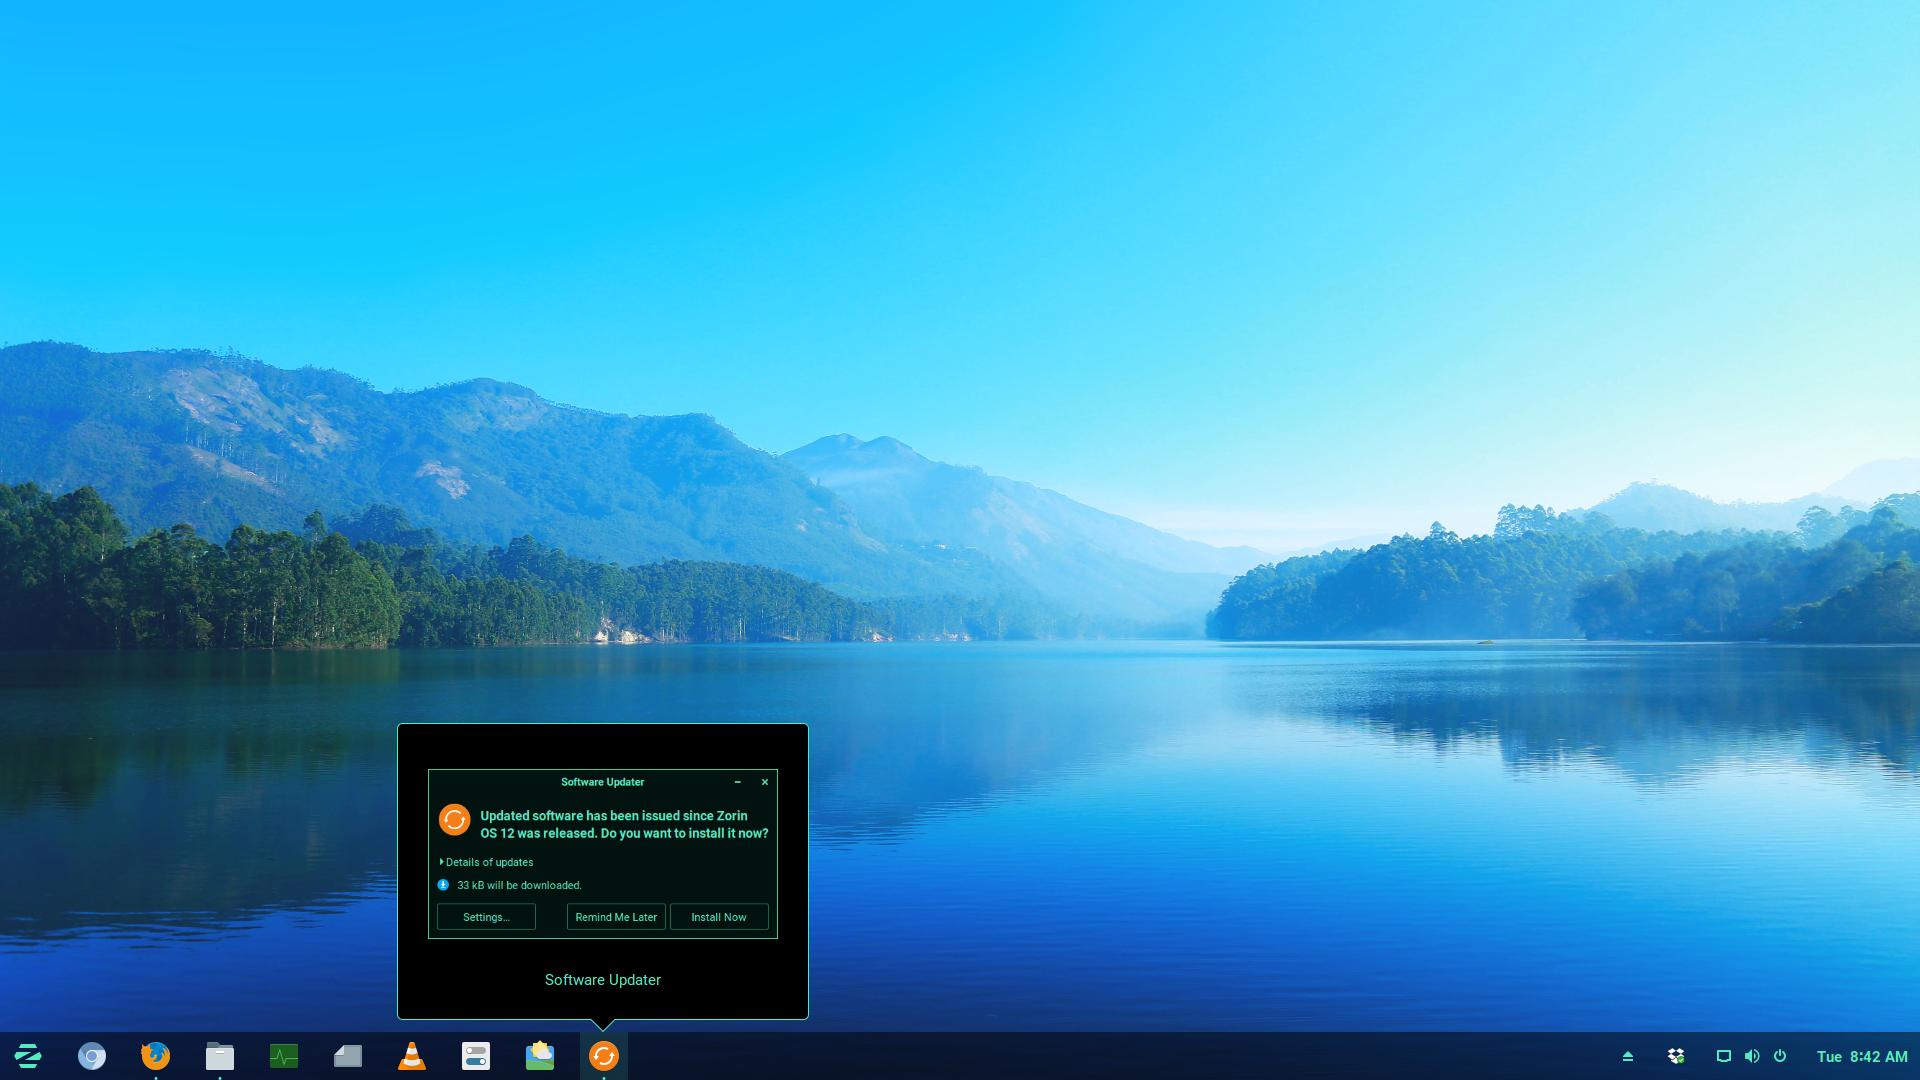Open the Tweak tool toggles icon
This screenshot has height=1080, width=1920.
click(476, 1056)
